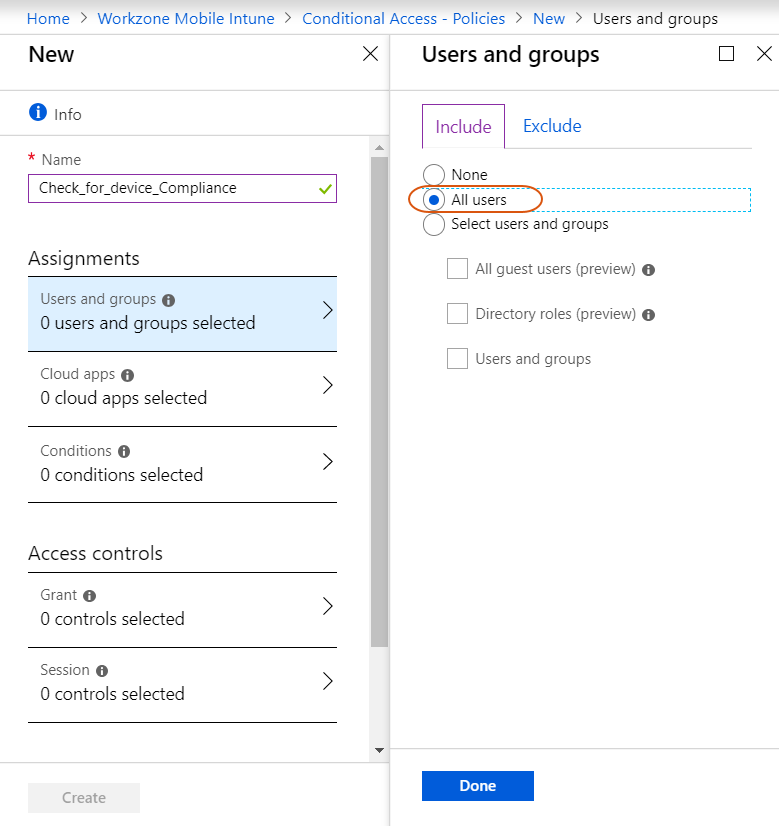Choose Select users and groups radio

[434, 224]
